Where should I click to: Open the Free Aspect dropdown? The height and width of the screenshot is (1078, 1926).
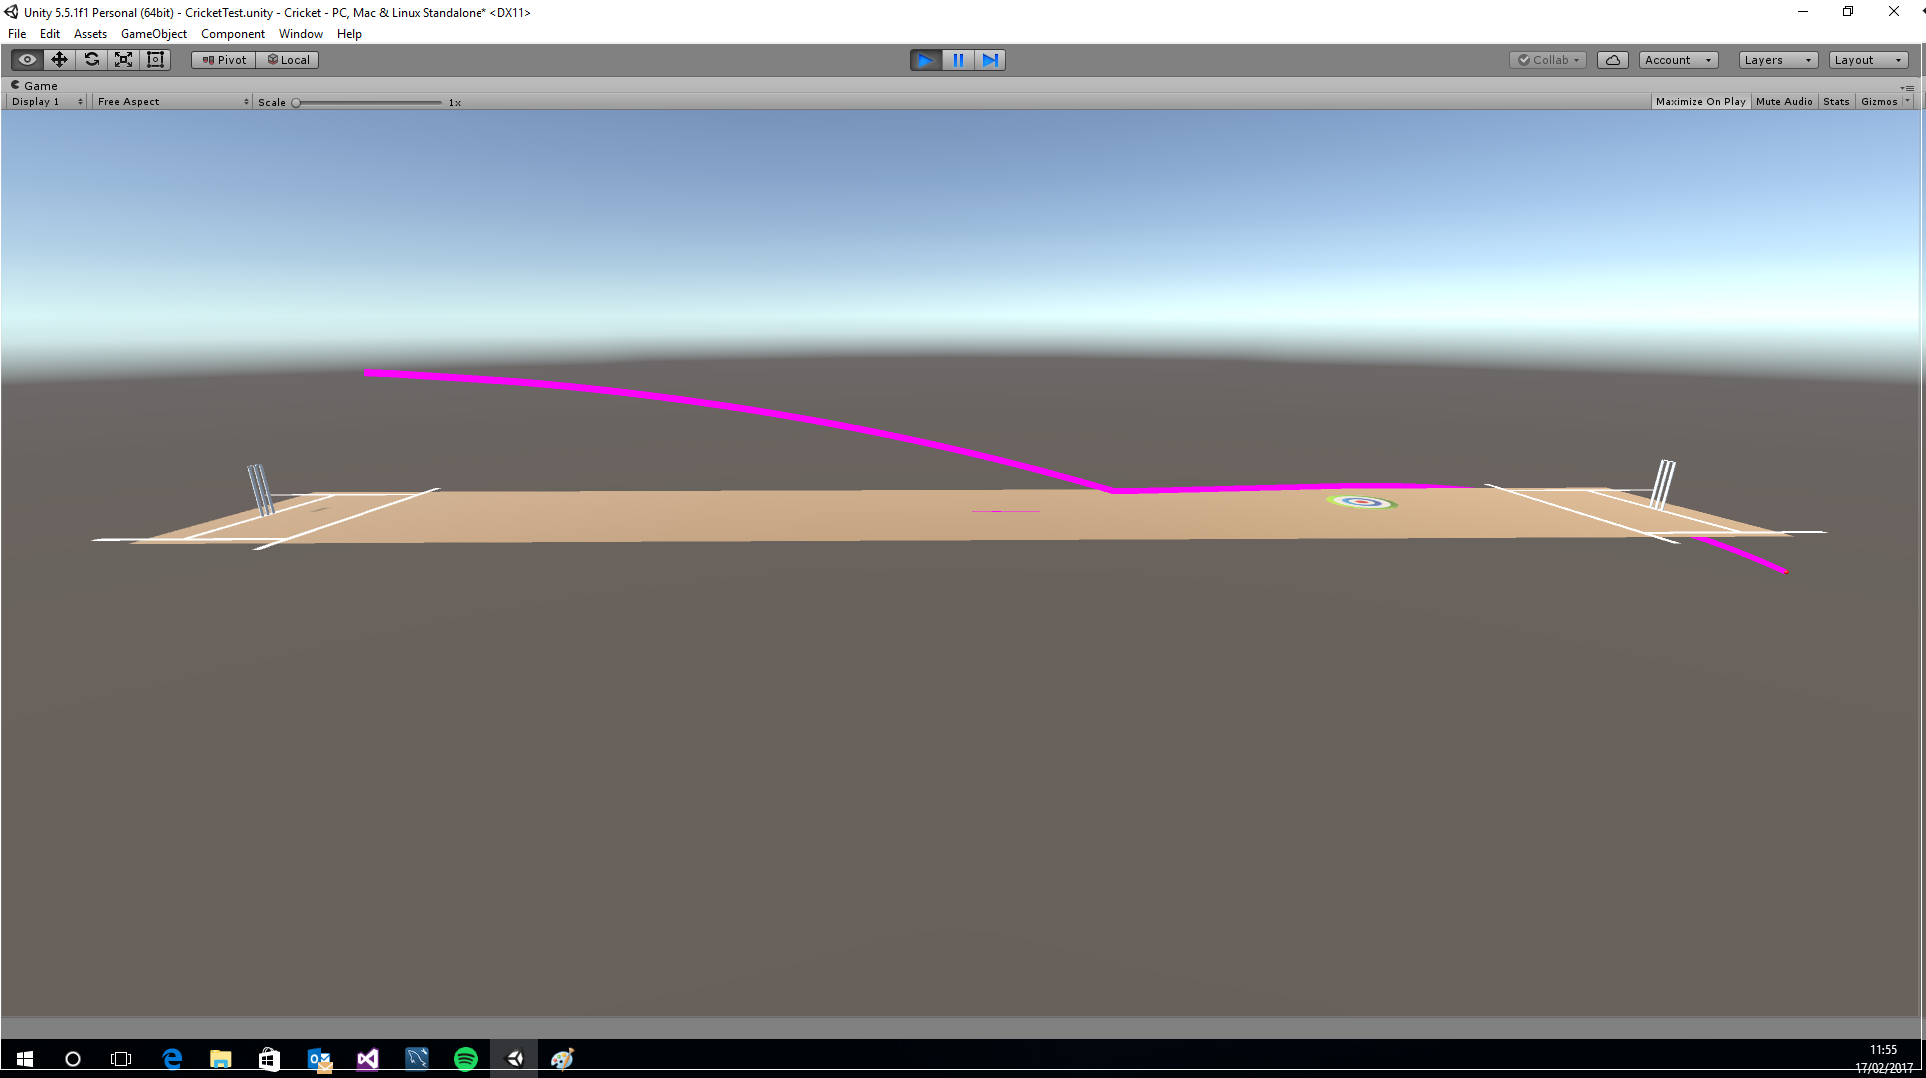tap(172, 102)
